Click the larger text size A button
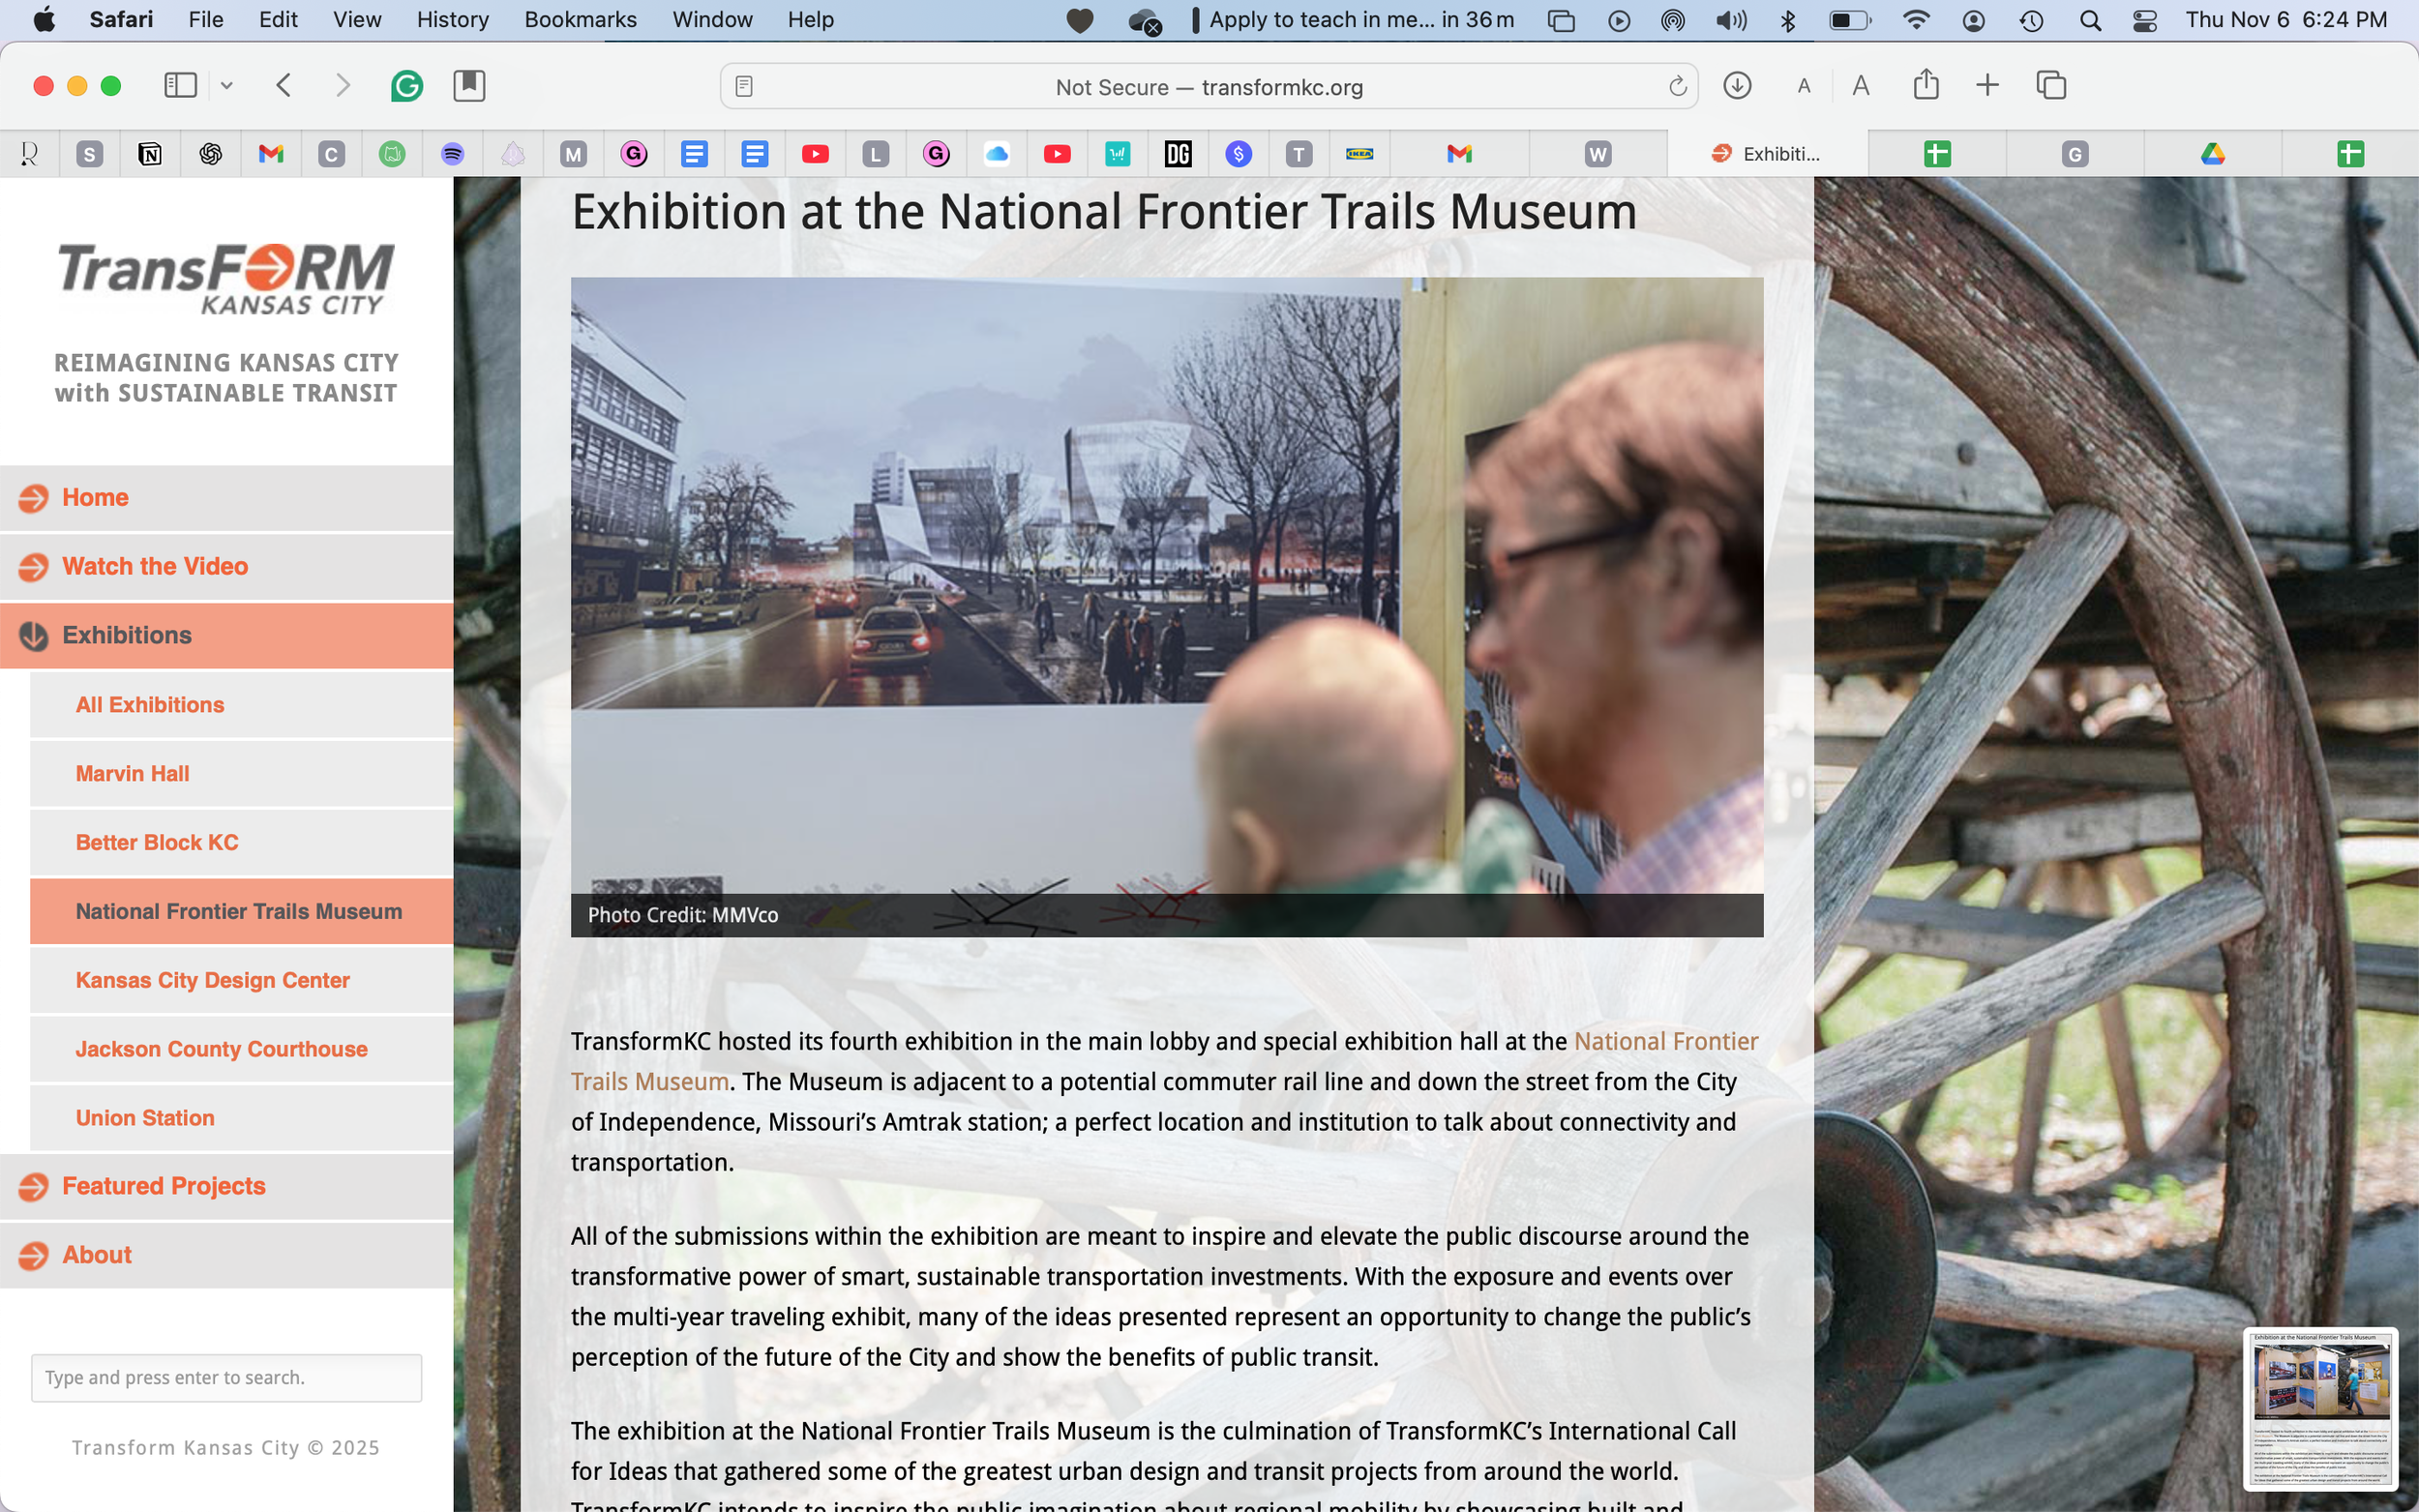 tap(1860, 86)
